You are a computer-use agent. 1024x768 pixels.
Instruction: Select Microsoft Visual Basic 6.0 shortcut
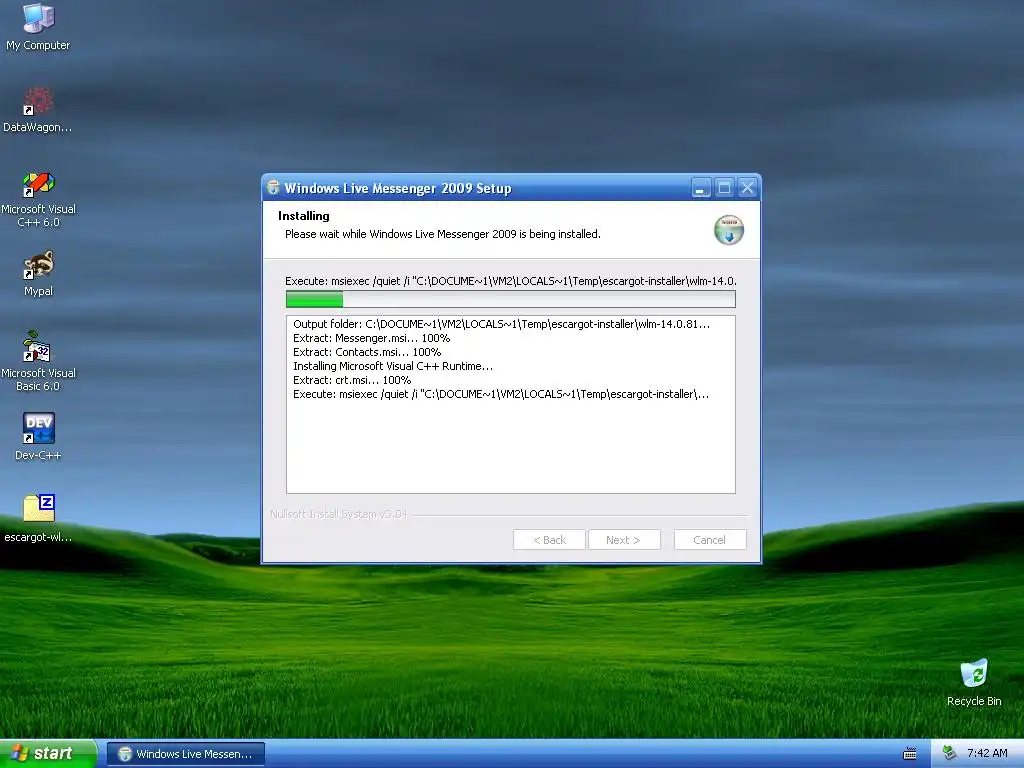tap(38, 361)
